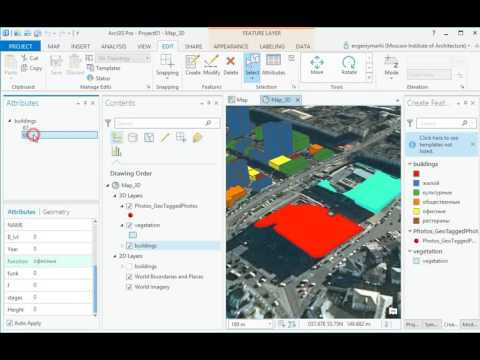Toggle the Auto Apply checkbox
The height and width of the screenshot is (360, 480).
[x=10, y=323]
